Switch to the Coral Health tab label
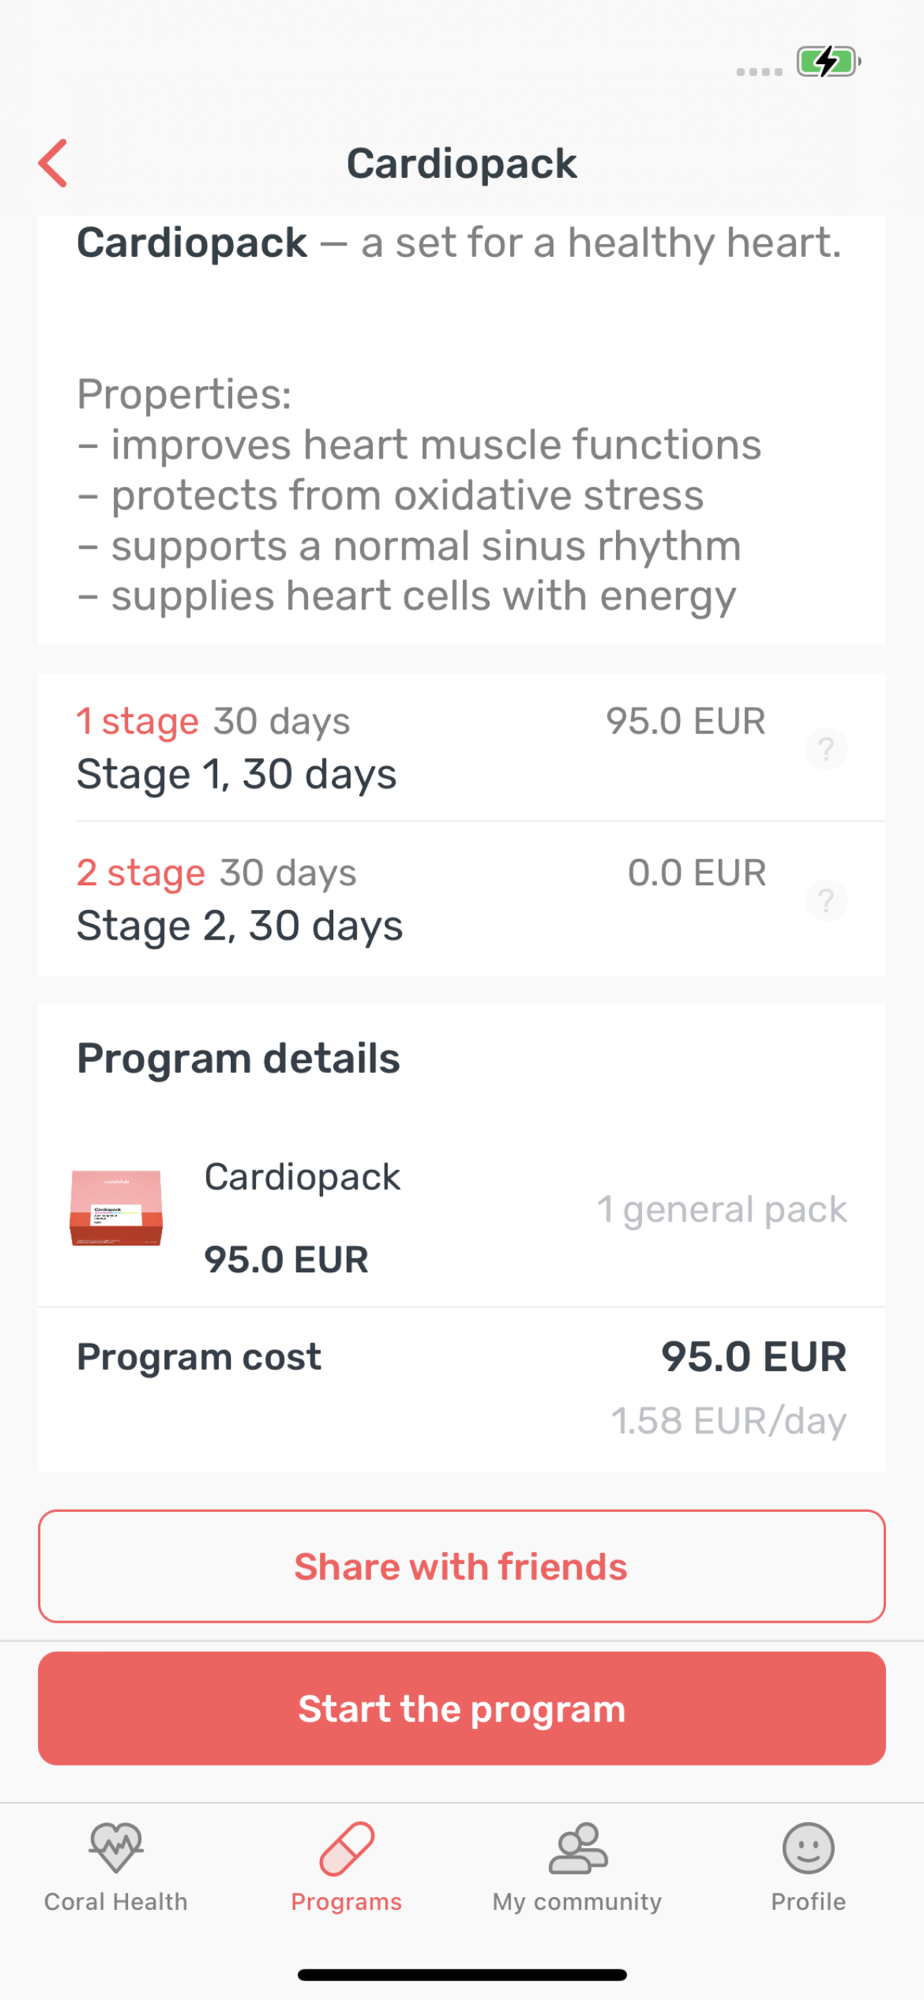Viewport: 924px width, 2000px height. (116, 1902)
